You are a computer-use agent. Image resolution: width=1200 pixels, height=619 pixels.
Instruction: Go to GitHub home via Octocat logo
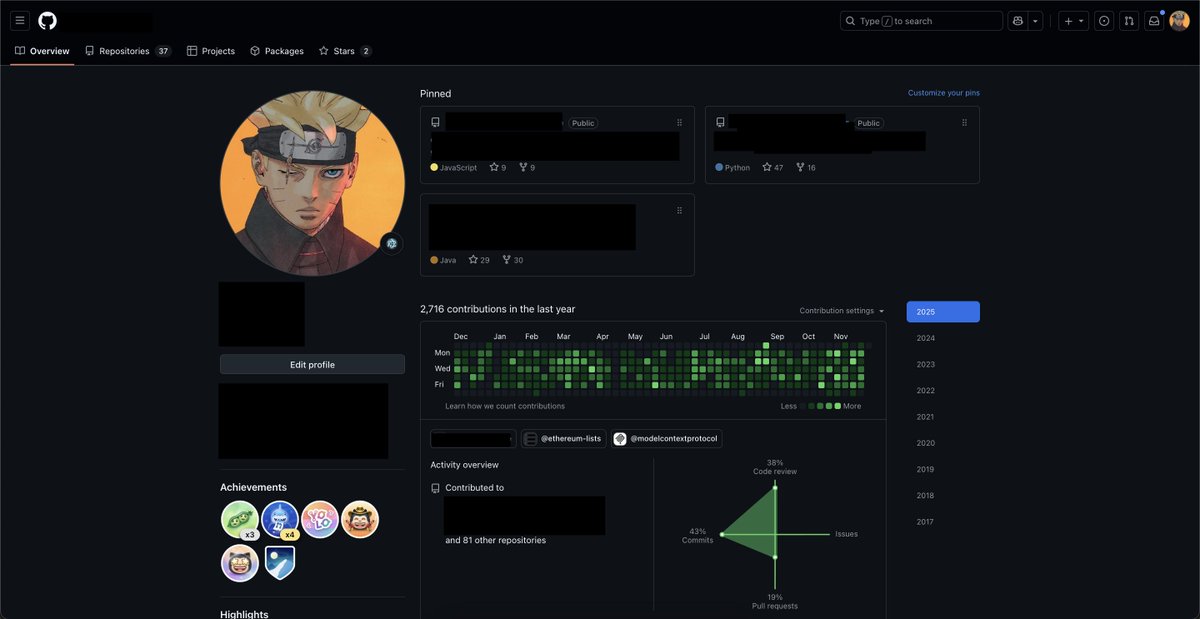click(47, 21)
